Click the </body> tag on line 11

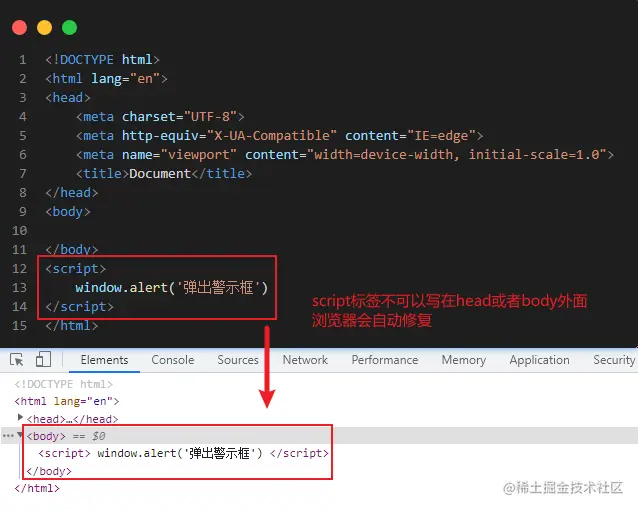[72, 250]
